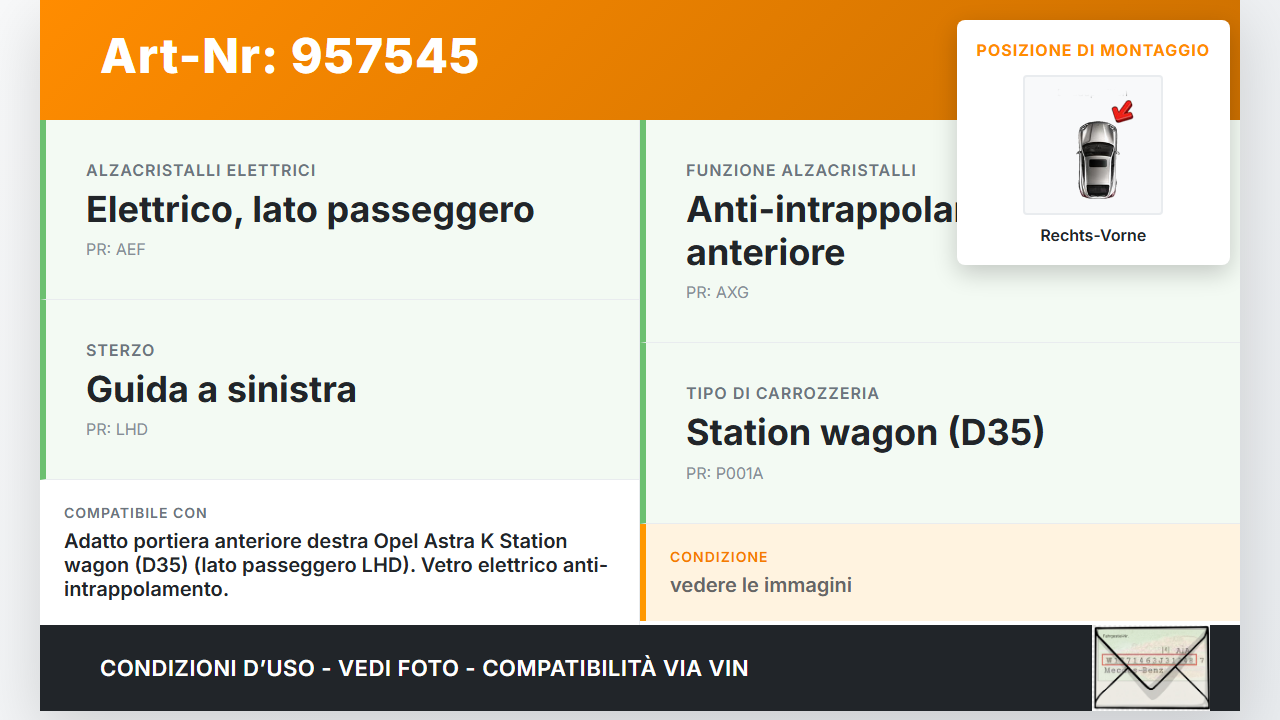Click the VIN document envelope image
The width and height of the screenshot is (1280, 720).
1150,666
